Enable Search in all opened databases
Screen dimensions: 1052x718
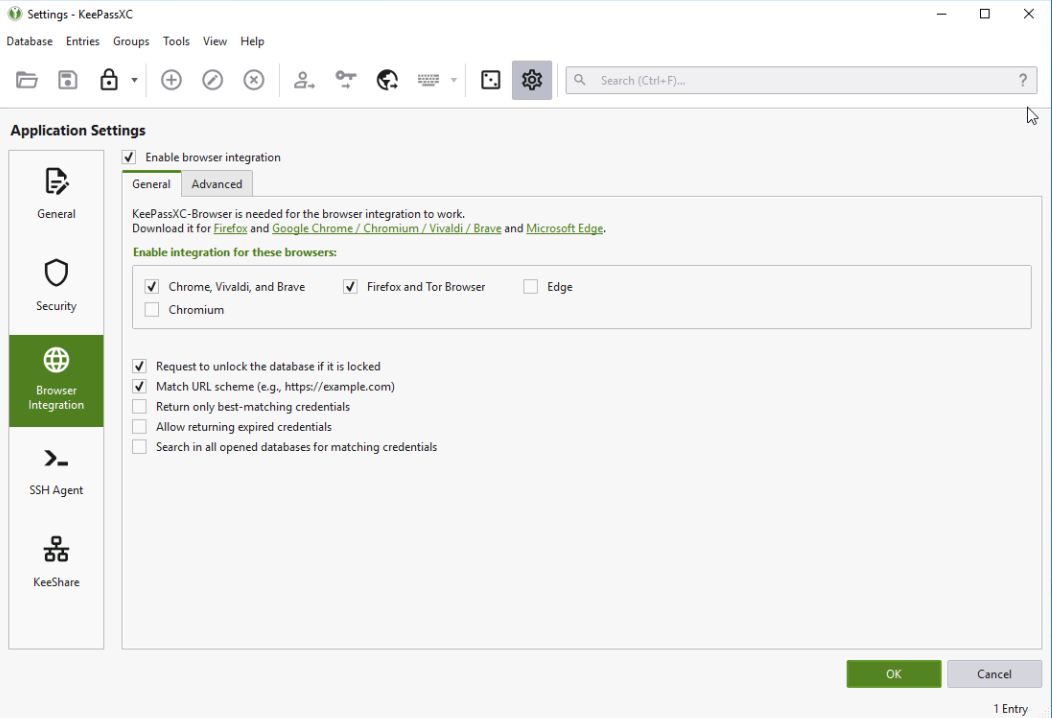click(x=140, y=447)
